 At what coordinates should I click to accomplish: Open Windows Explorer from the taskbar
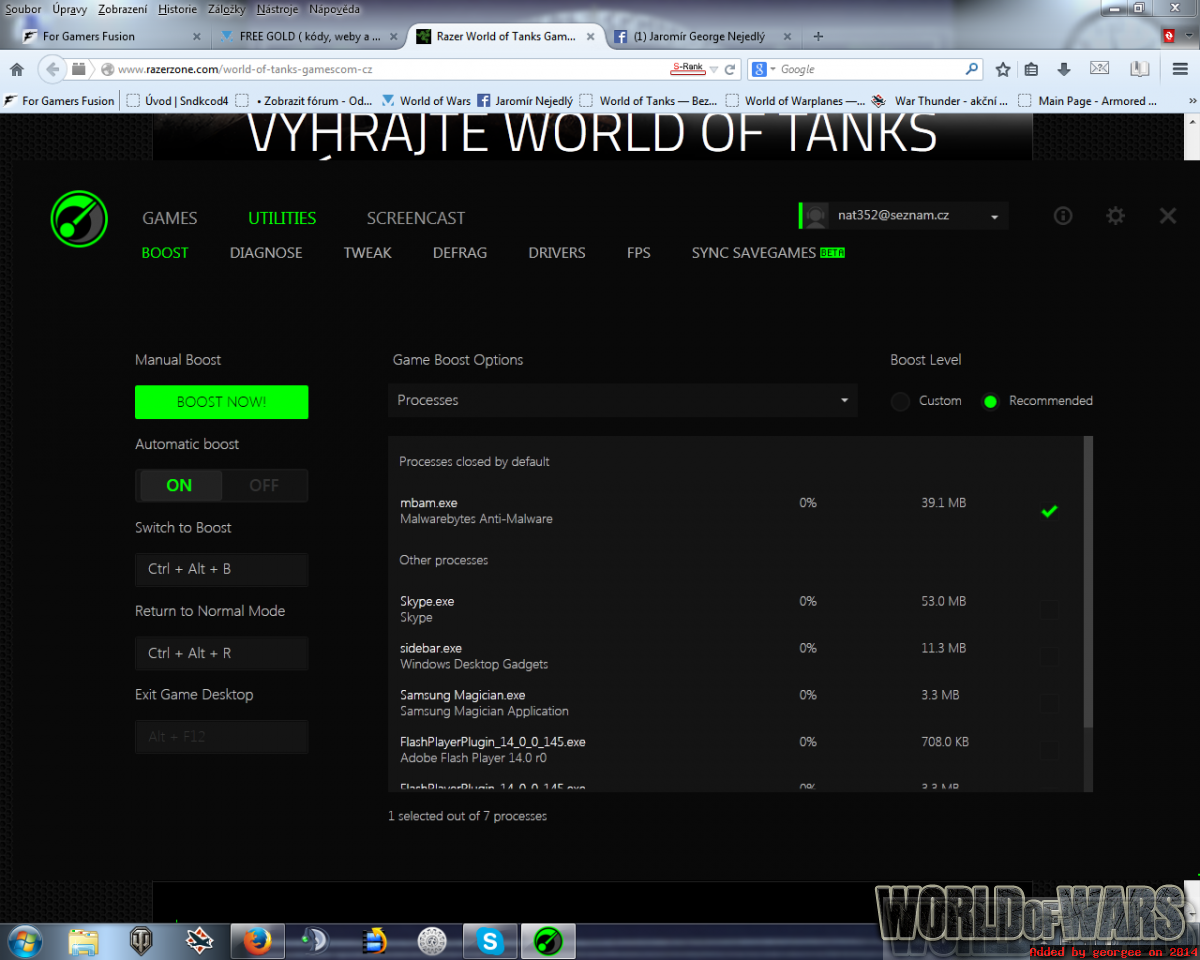click(84, 941)
